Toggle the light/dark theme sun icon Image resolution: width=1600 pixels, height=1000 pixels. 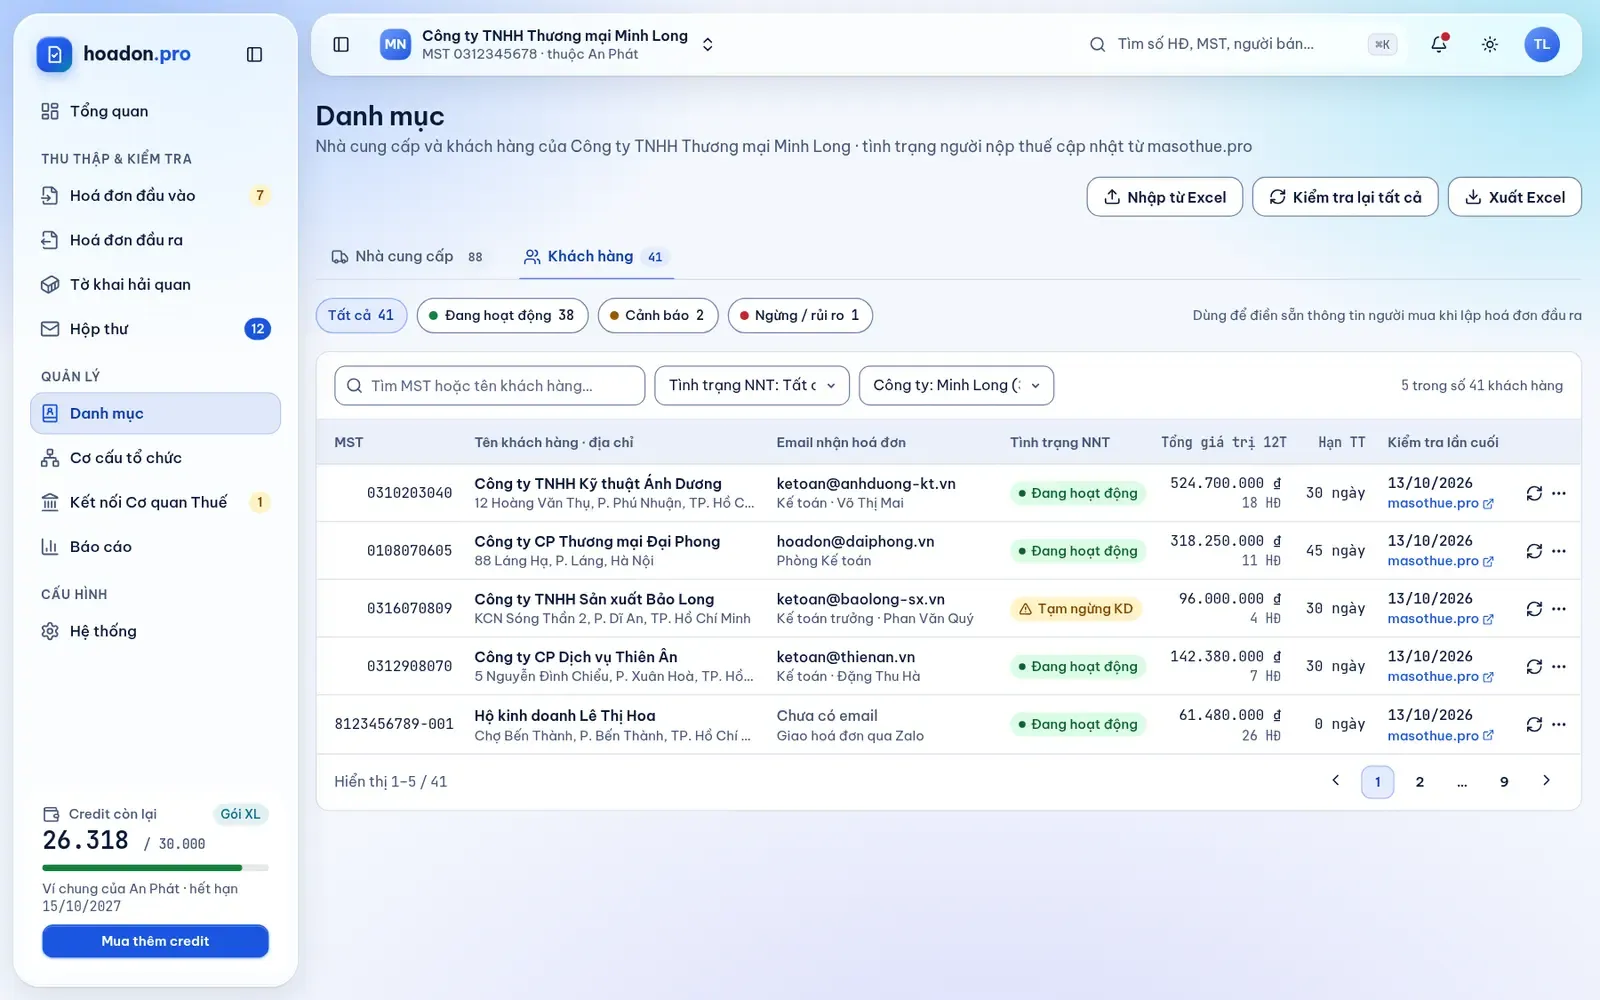pyautogui.click(x=1489, y=44)
